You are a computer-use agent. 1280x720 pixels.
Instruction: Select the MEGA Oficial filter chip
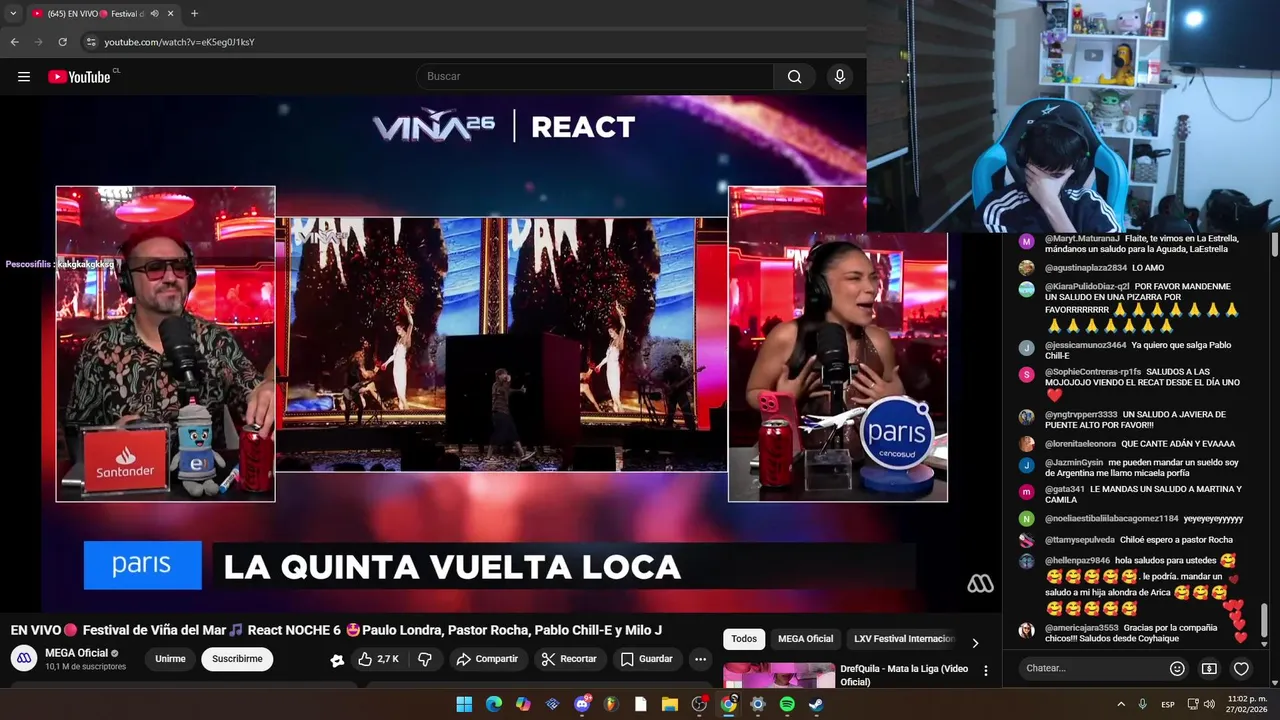pyautogui.click(x=805, y=639)
